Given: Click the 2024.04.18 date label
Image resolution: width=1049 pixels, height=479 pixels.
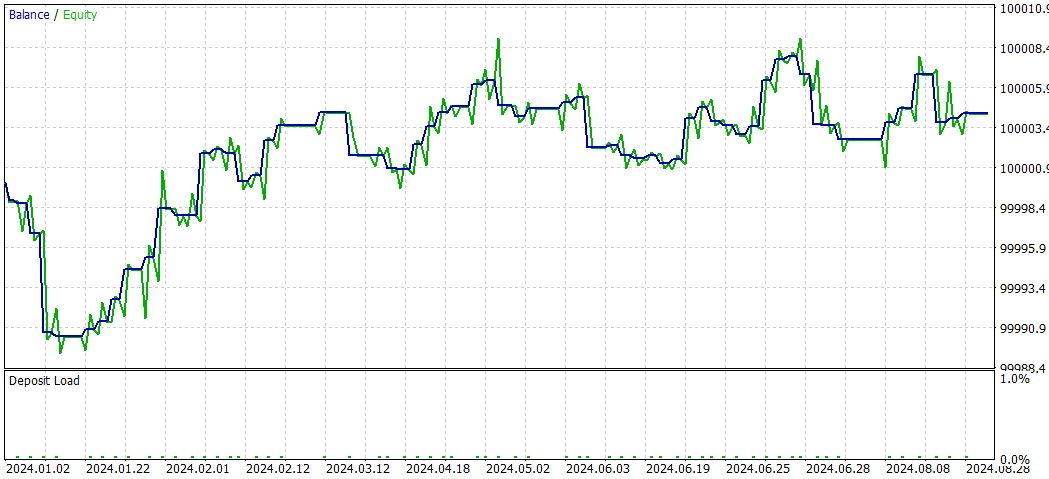Looking at the screenshot, I should tap(438, 468).
